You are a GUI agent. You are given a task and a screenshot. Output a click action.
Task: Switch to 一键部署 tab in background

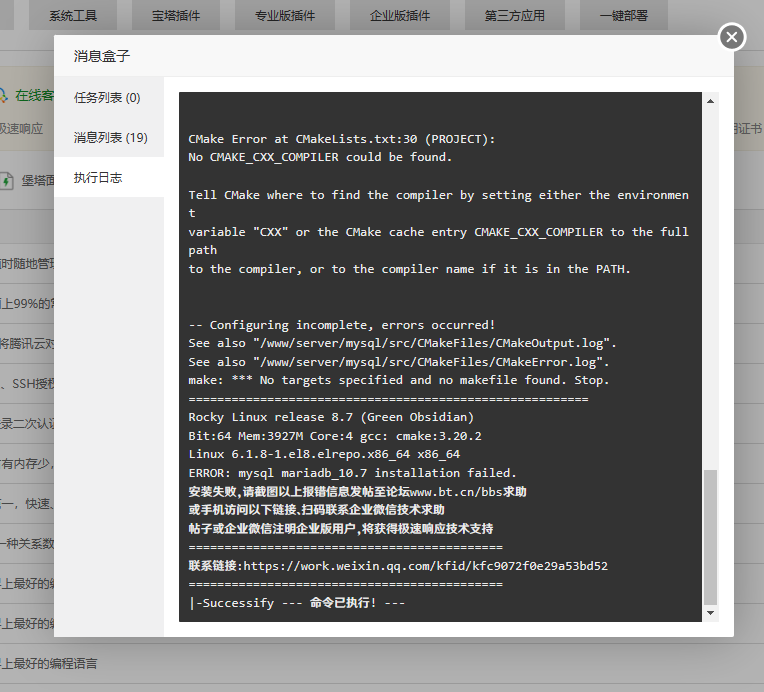tap(624, 15)
